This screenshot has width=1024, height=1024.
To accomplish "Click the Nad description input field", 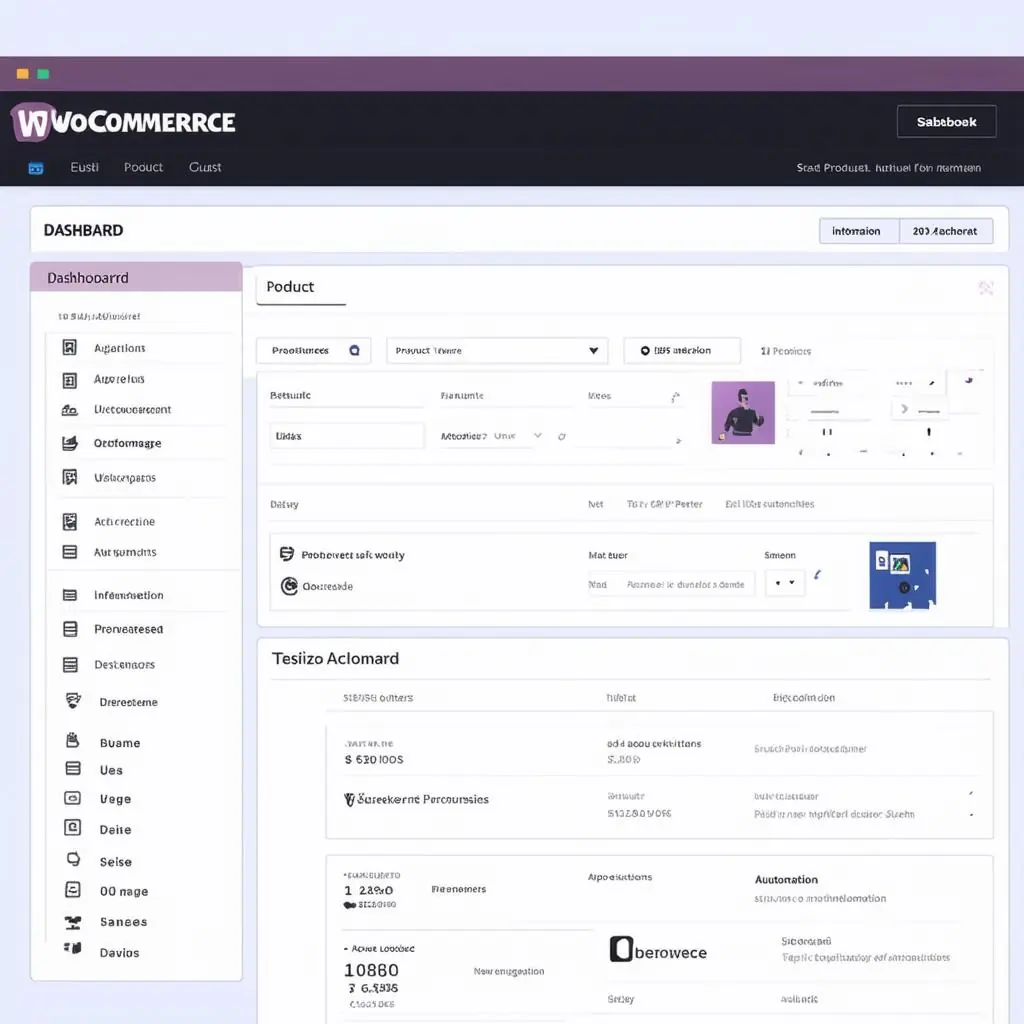I will pos(671,584).
